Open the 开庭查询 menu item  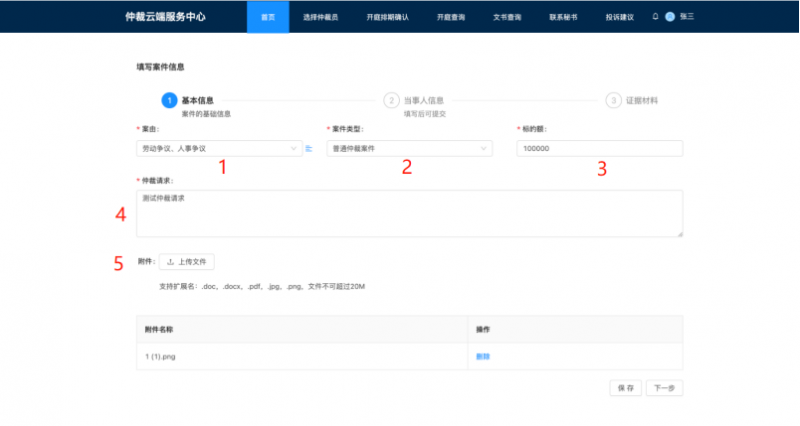coord(451,17)
